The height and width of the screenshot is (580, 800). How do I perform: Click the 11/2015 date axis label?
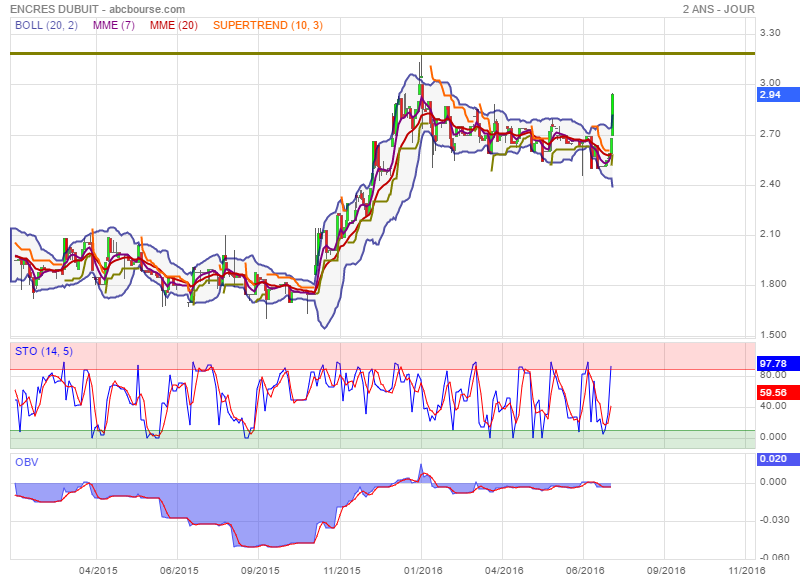click(x=341, y=570)
